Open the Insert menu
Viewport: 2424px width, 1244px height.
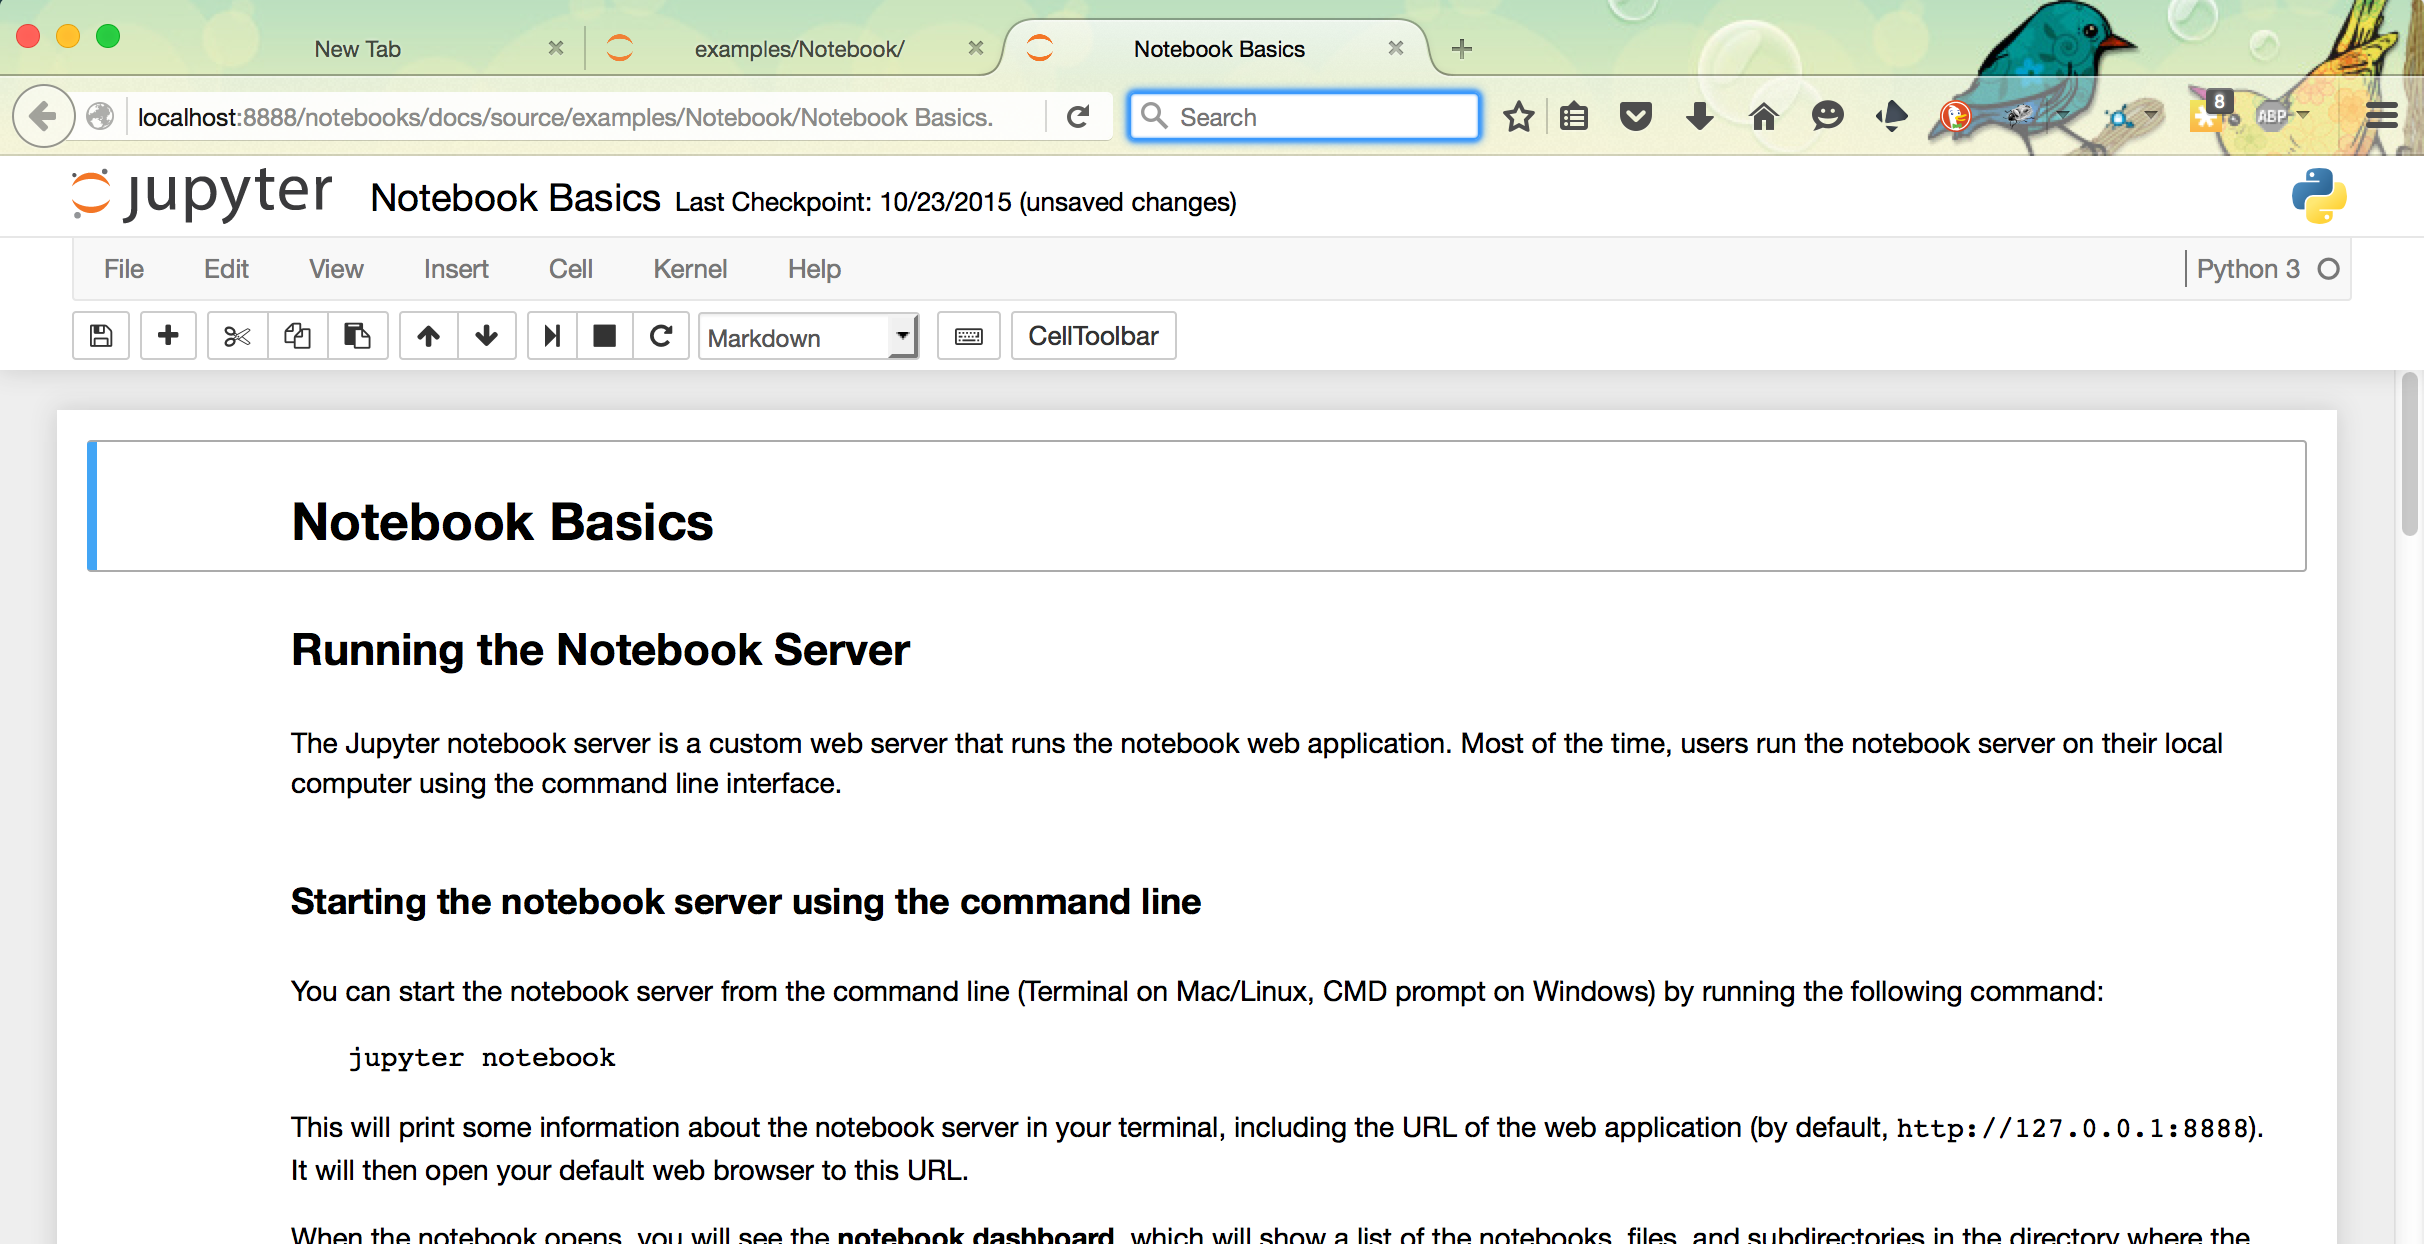click(x=456, y=269)
